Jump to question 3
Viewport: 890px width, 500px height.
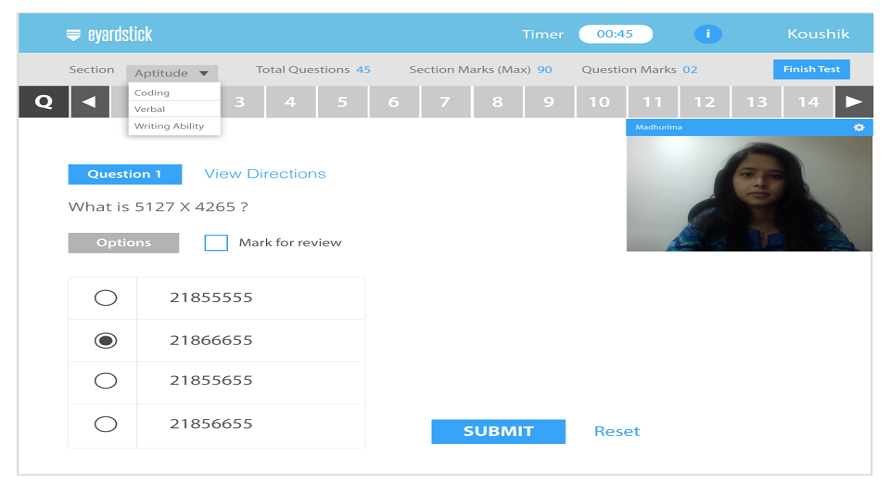coord(241,102)
